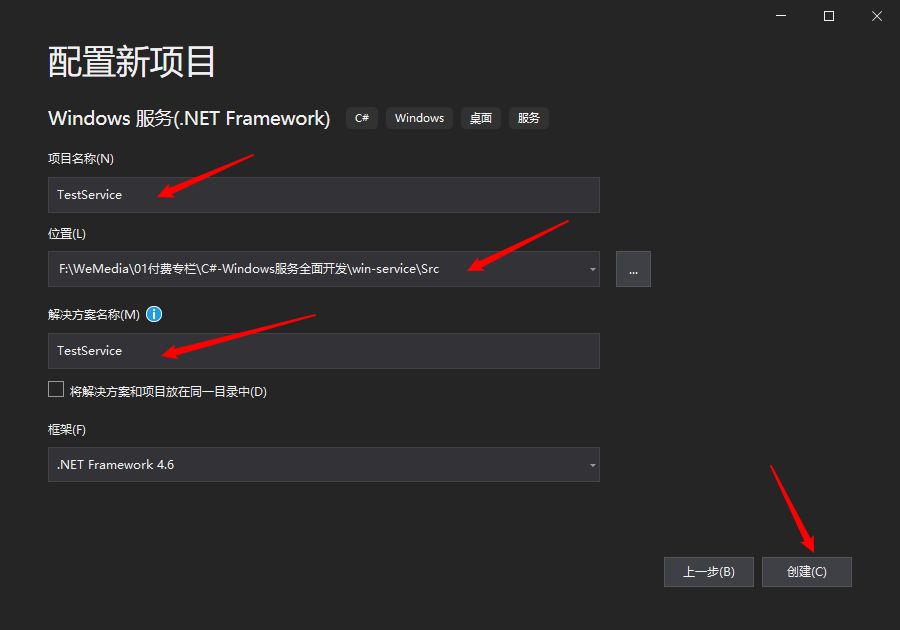The height and width of the screenshot is (630, 900).
Task: Click the Windows 服务(.NET Framework) heading
Action: point(189,118)
